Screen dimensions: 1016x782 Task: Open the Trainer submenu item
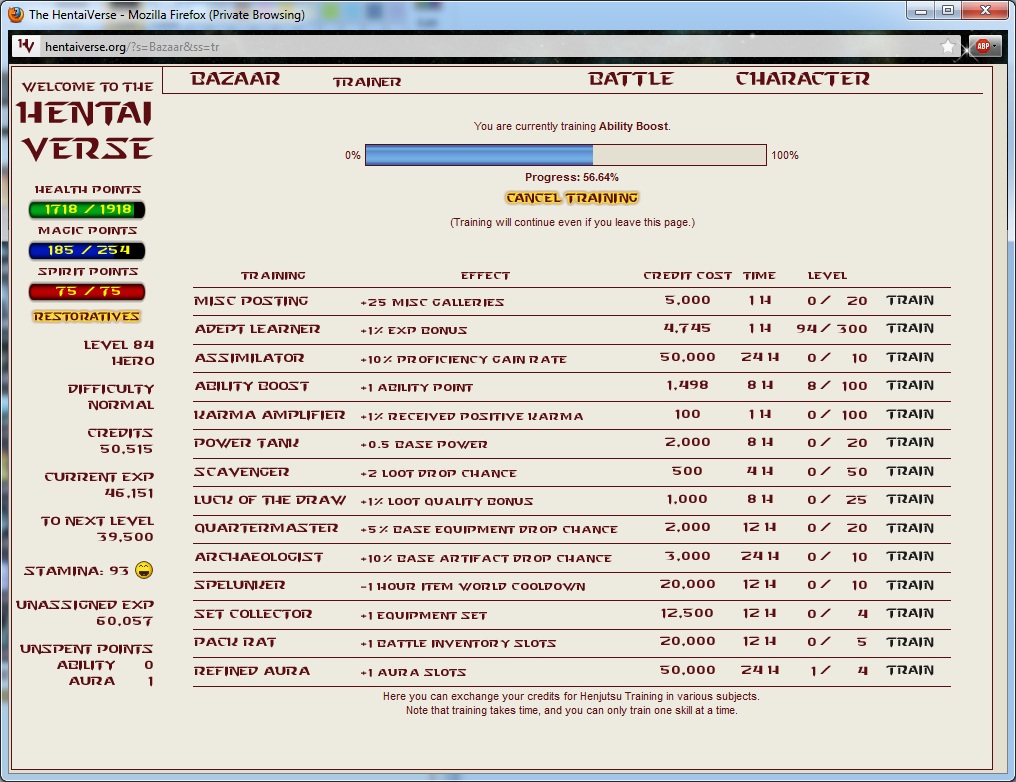367,82
